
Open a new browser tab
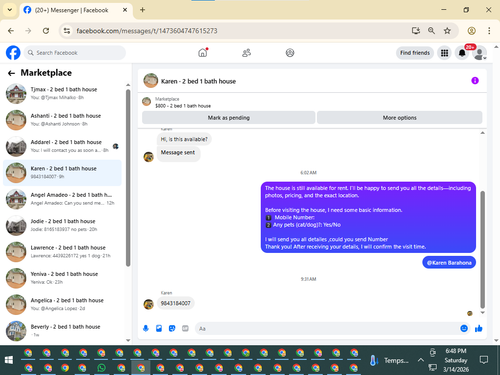click(142, 10)
